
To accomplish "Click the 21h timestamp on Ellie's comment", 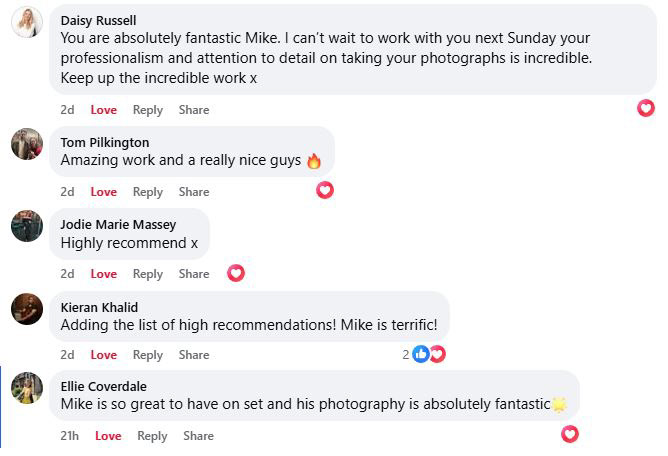I will click(70, 436).
